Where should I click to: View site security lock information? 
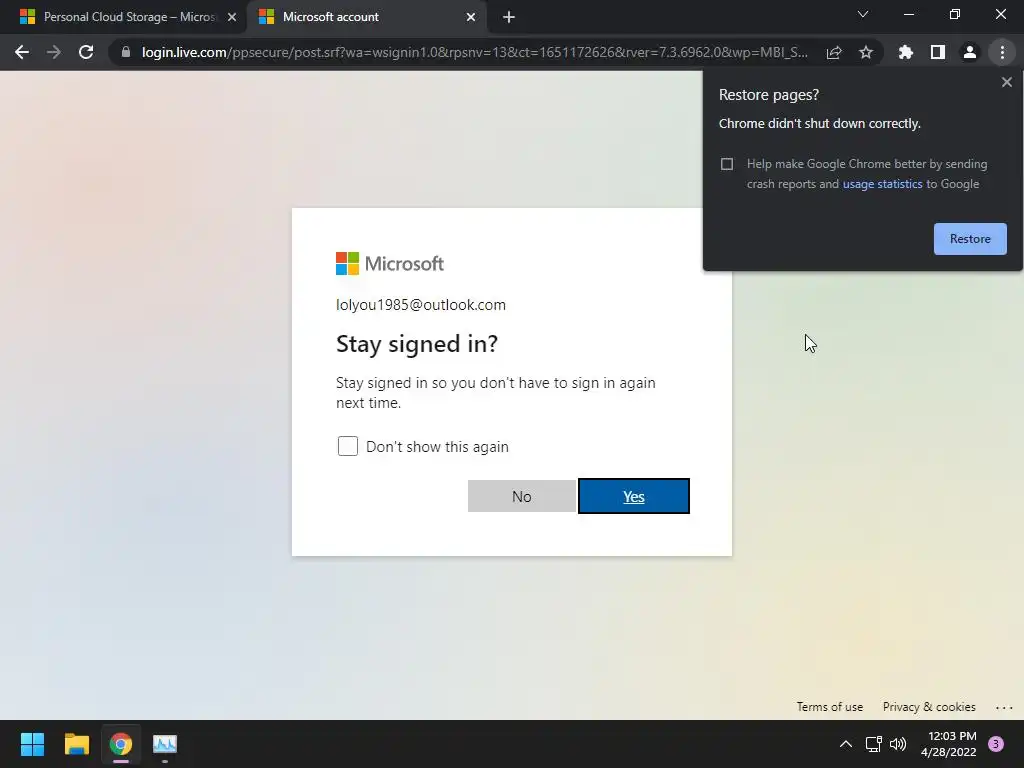tap(126, 52)
